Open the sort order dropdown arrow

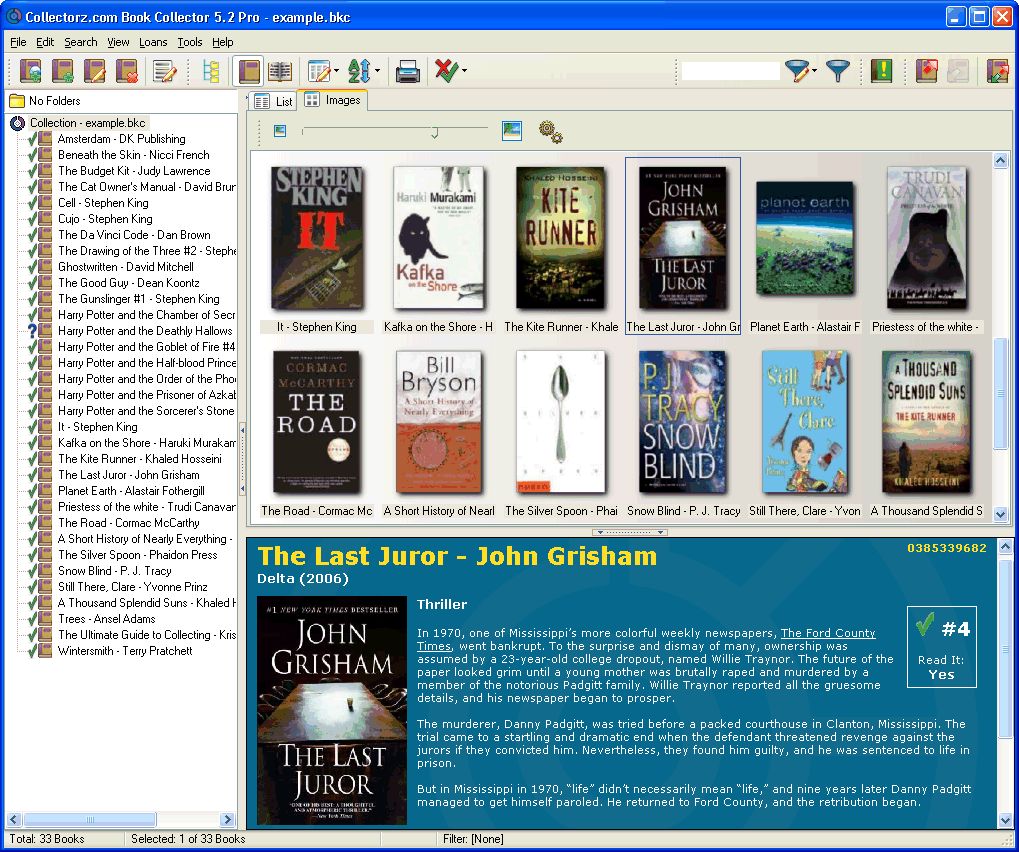(377, 71)
